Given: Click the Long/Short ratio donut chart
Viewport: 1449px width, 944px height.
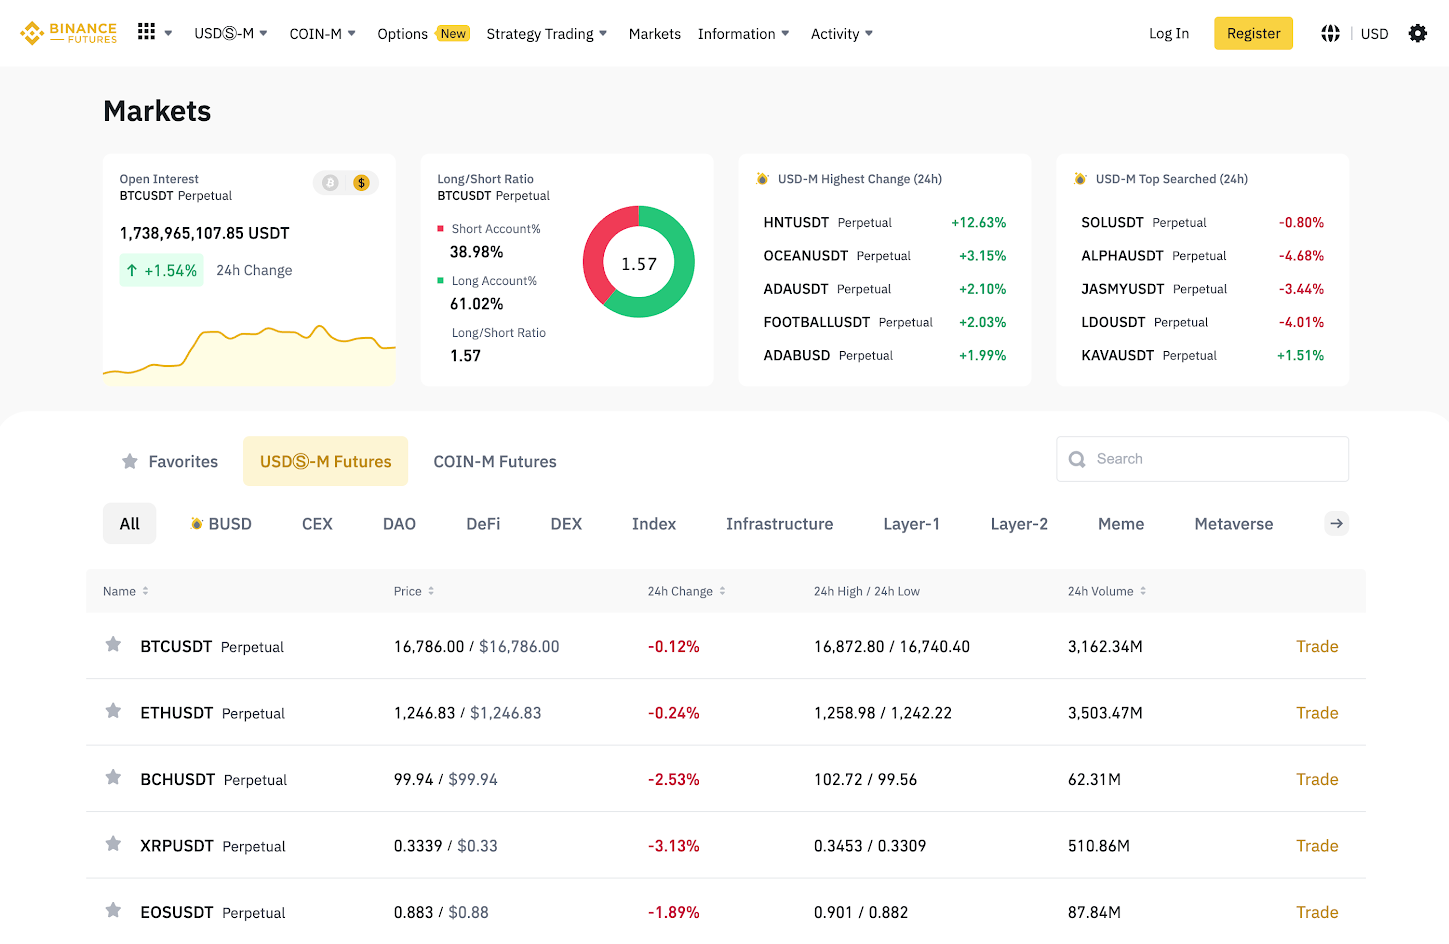Looking at the screenshot, I should [638, 262].
